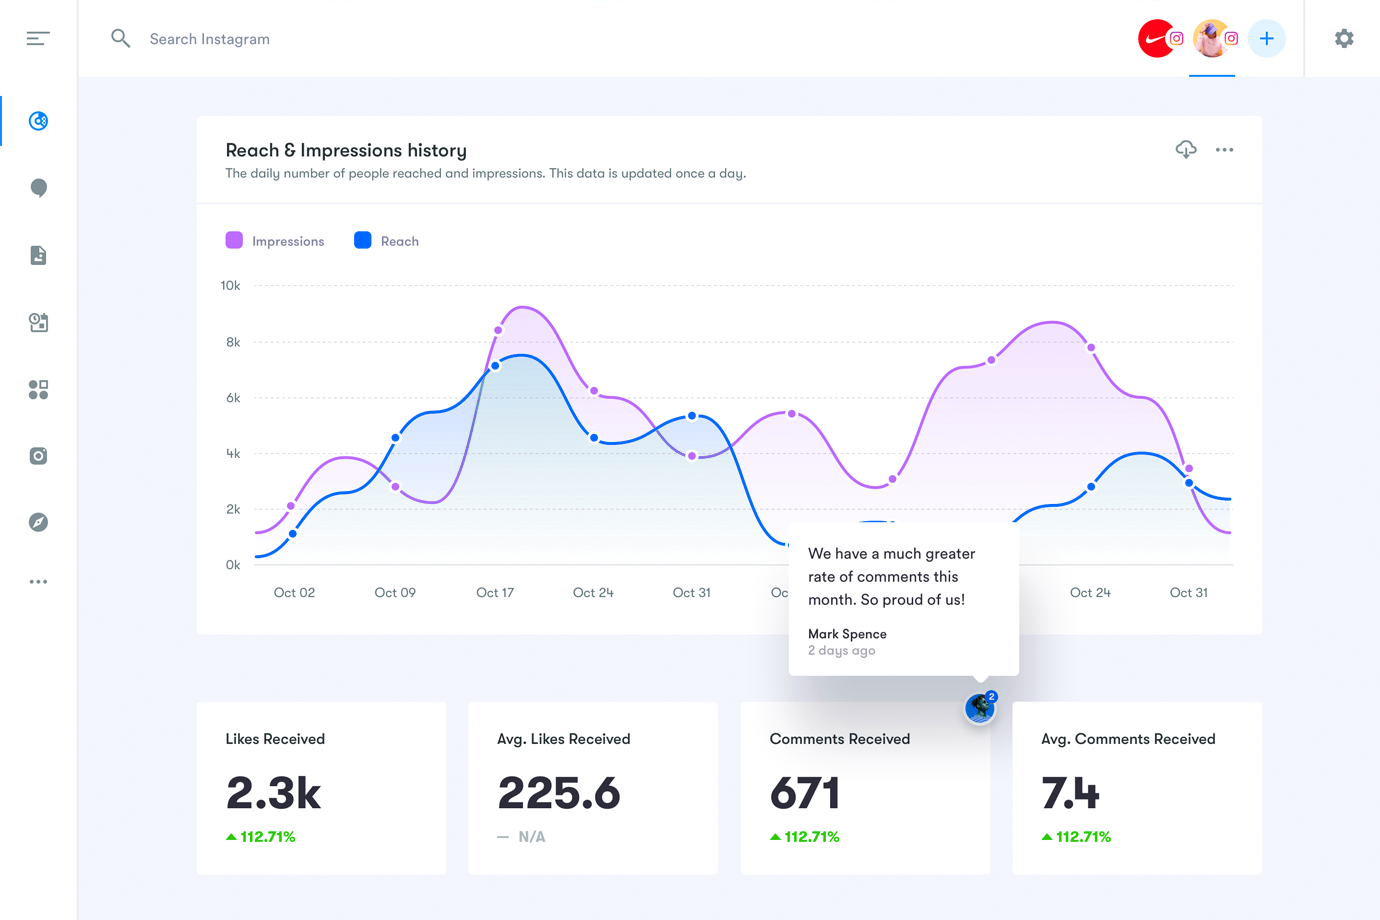Add a new account with plus button
1380x920 pixels.
click(1266, 39)
